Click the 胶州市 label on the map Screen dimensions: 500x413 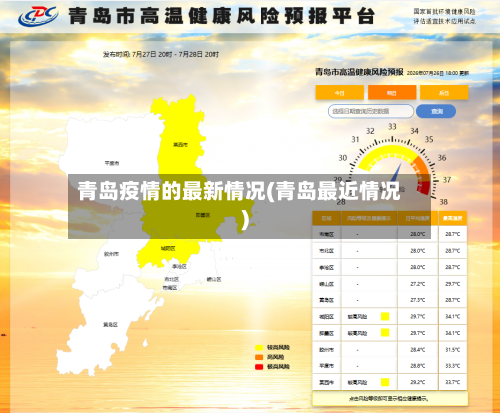[x=111, y=254]
